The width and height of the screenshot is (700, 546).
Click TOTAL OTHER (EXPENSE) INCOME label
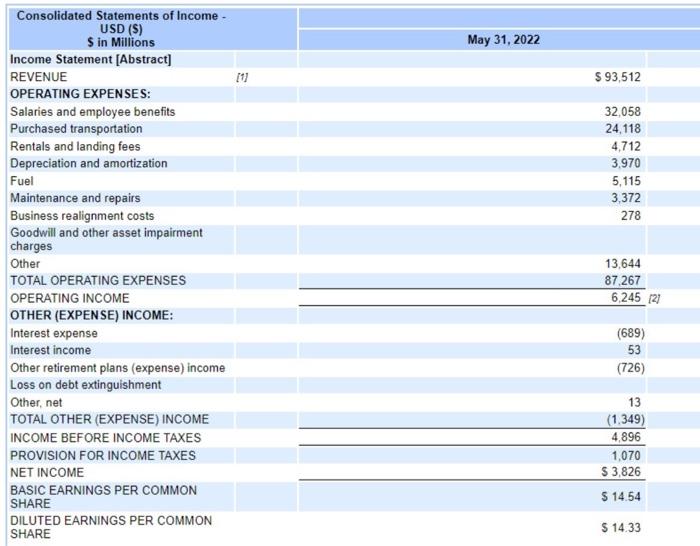pos(109,419)
